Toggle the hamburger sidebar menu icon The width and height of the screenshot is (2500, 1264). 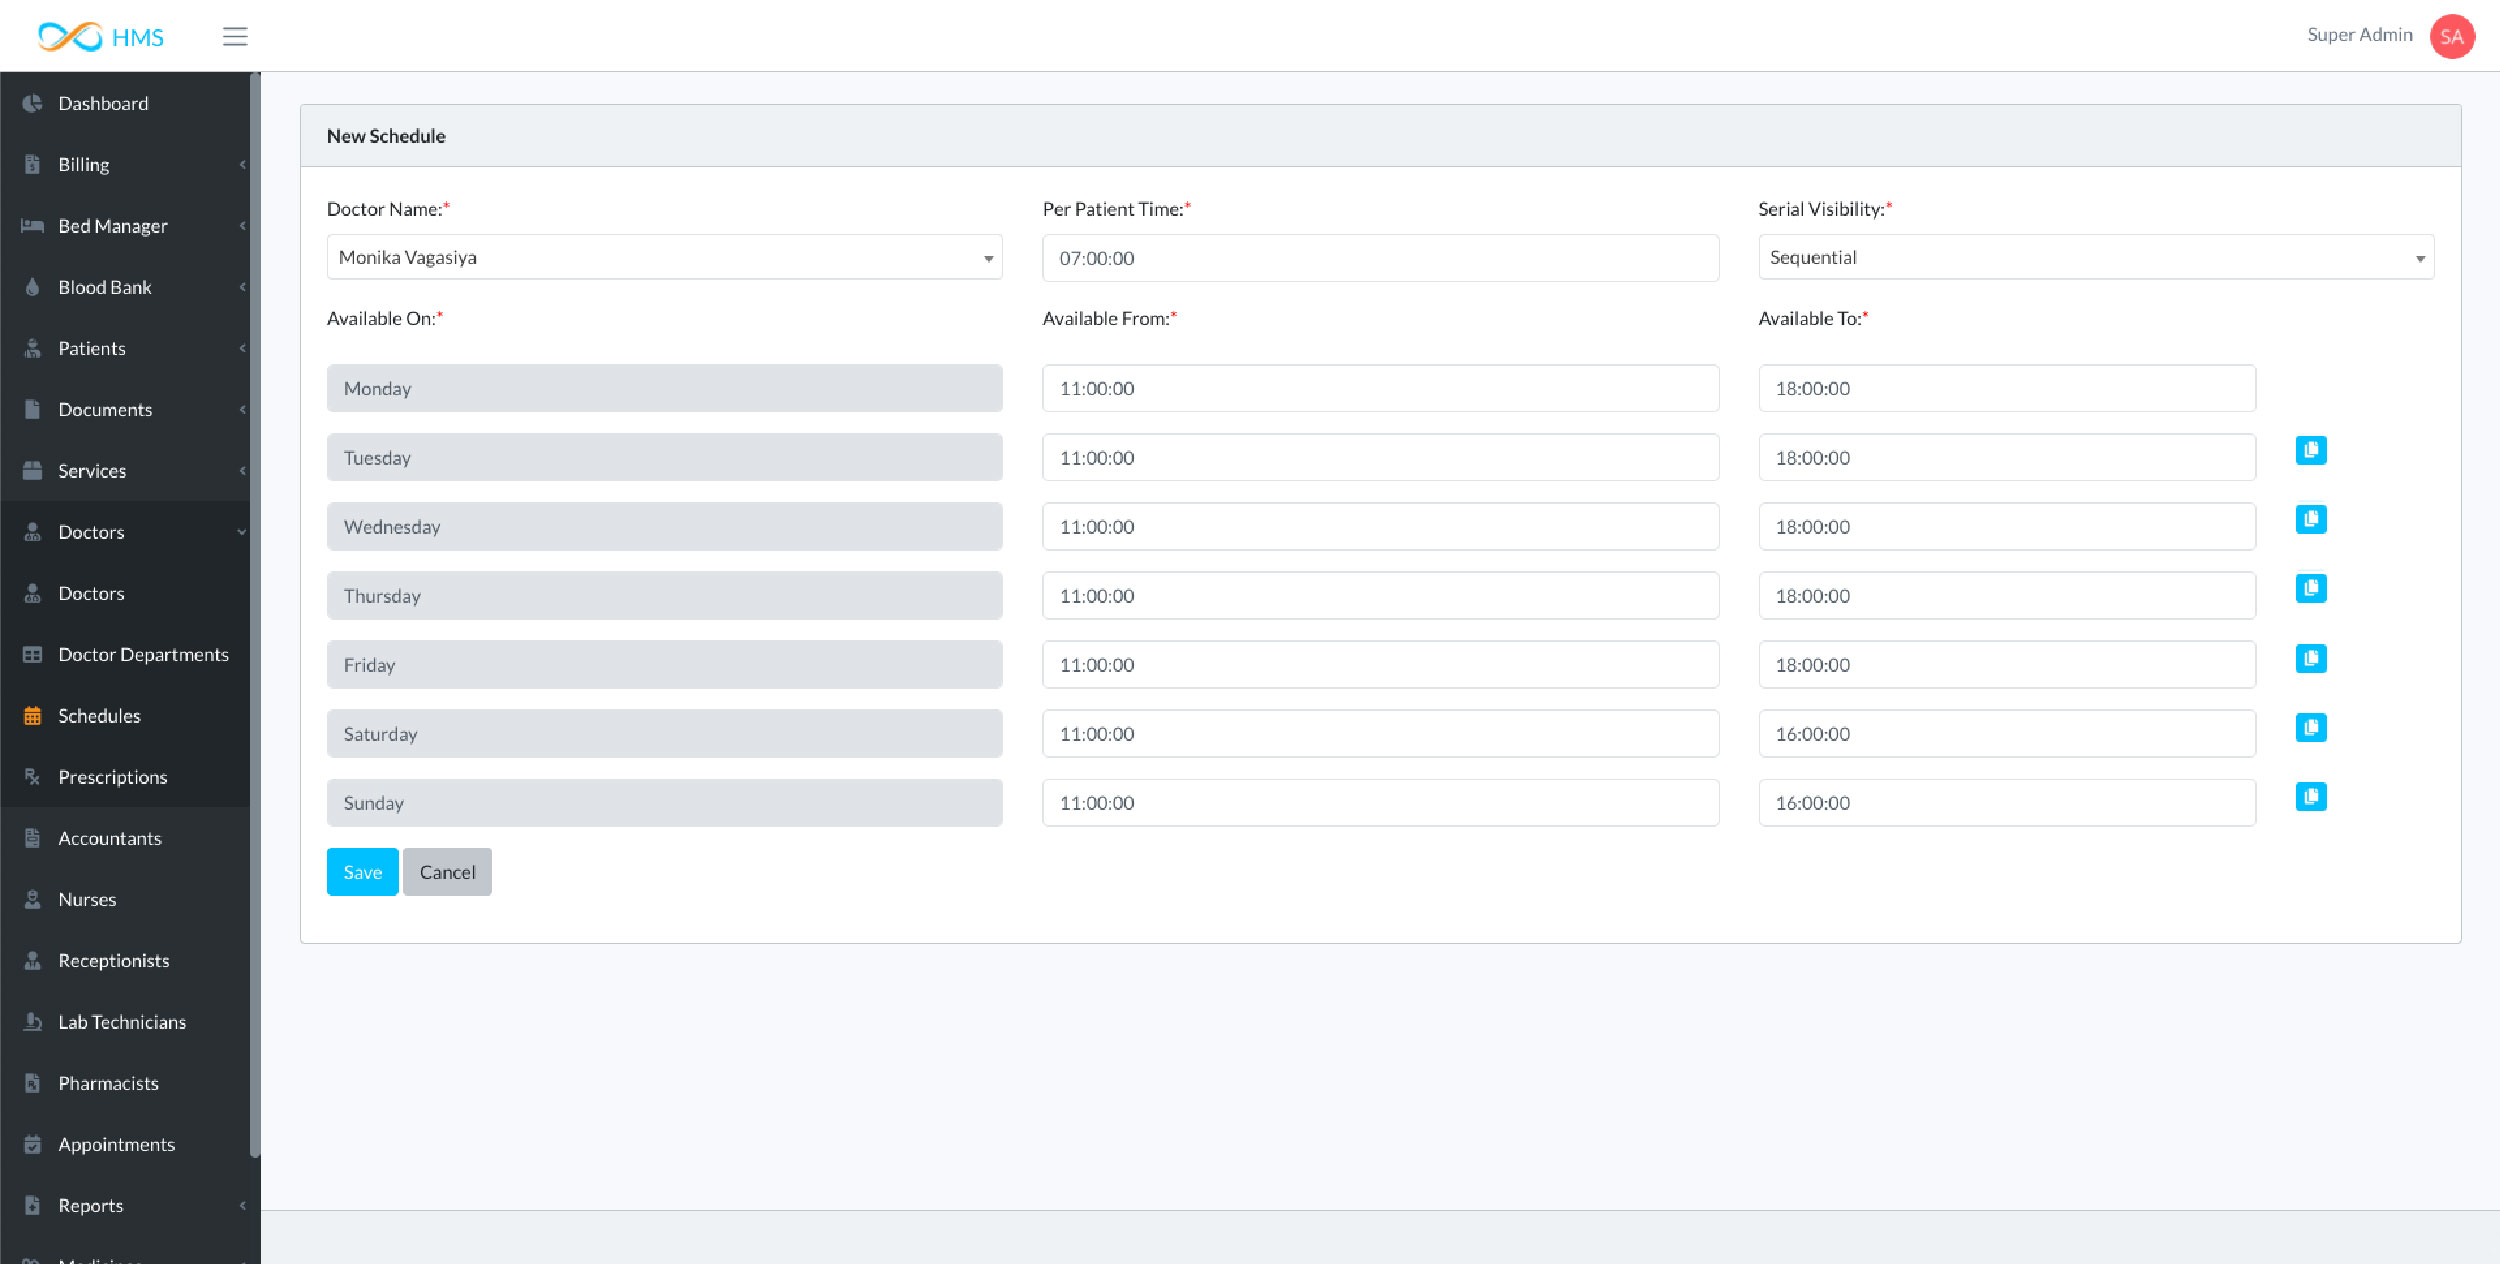(235, 37)
